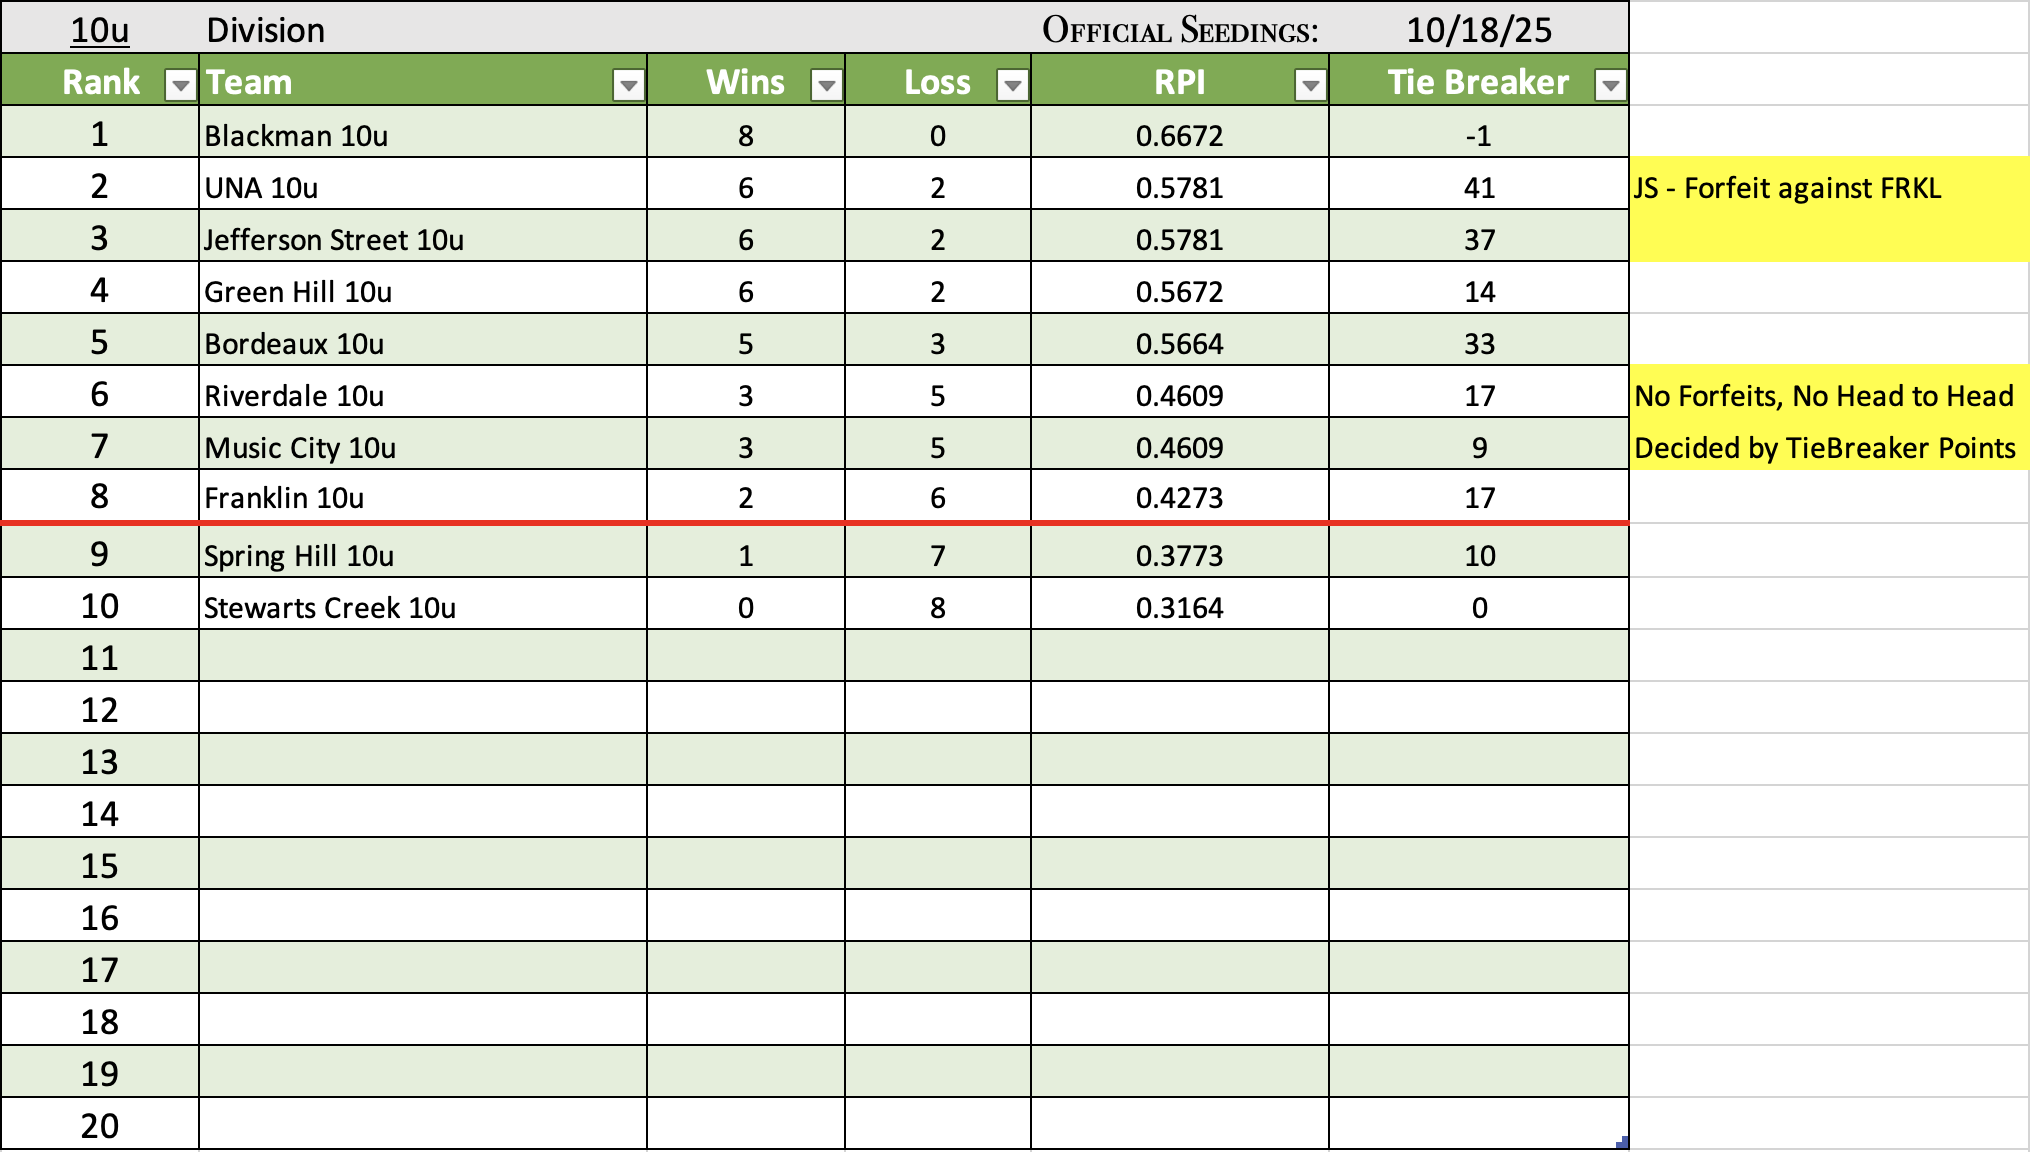Click the 10/18/25 seeding date cell
The height and width of the screenshot is (1152, 2030).
point(1478,30)
